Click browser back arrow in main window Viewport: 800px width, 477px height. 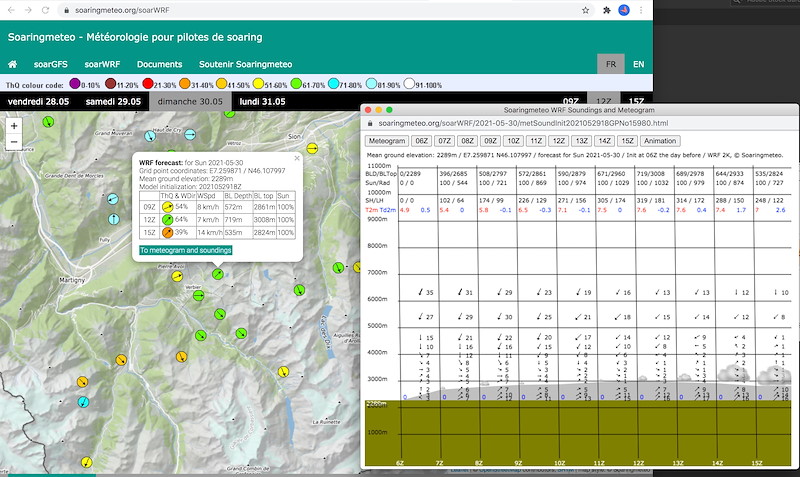pyautogui.click(x=11, y=10)
